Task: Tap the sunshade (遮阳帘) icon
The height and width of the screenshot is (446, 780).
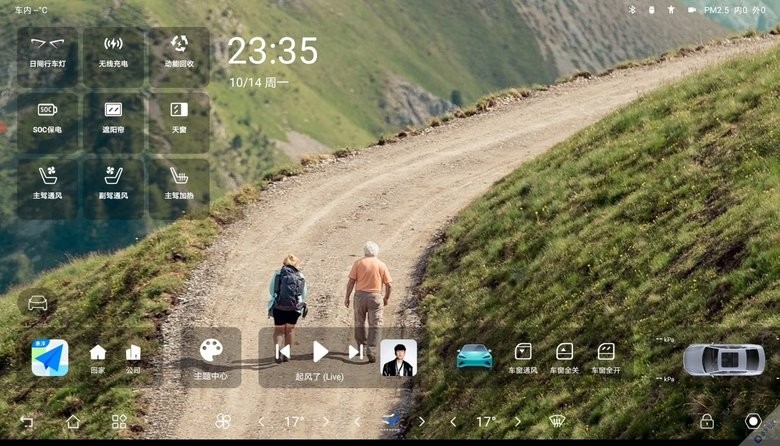Action: click(x=113, y=119)
